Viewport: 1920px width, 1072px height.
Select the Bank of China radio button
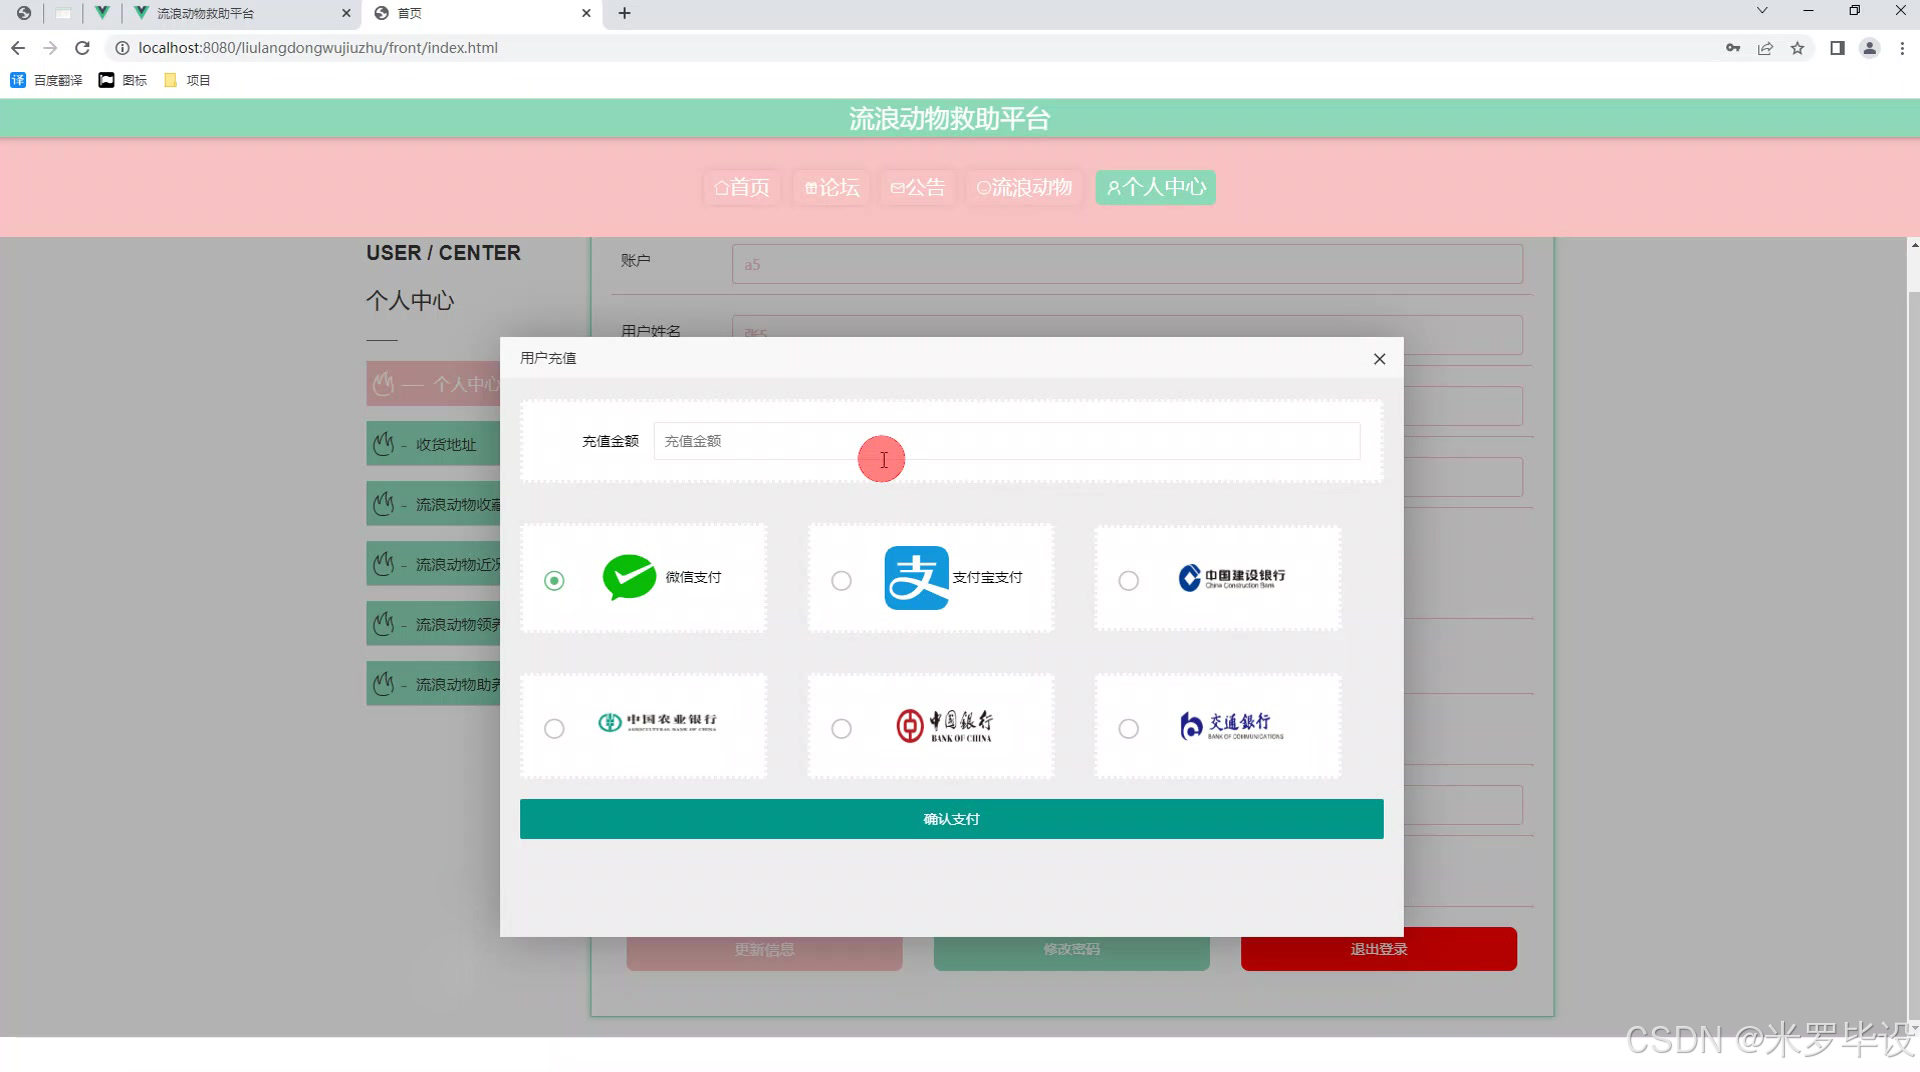tap(841, 729)
